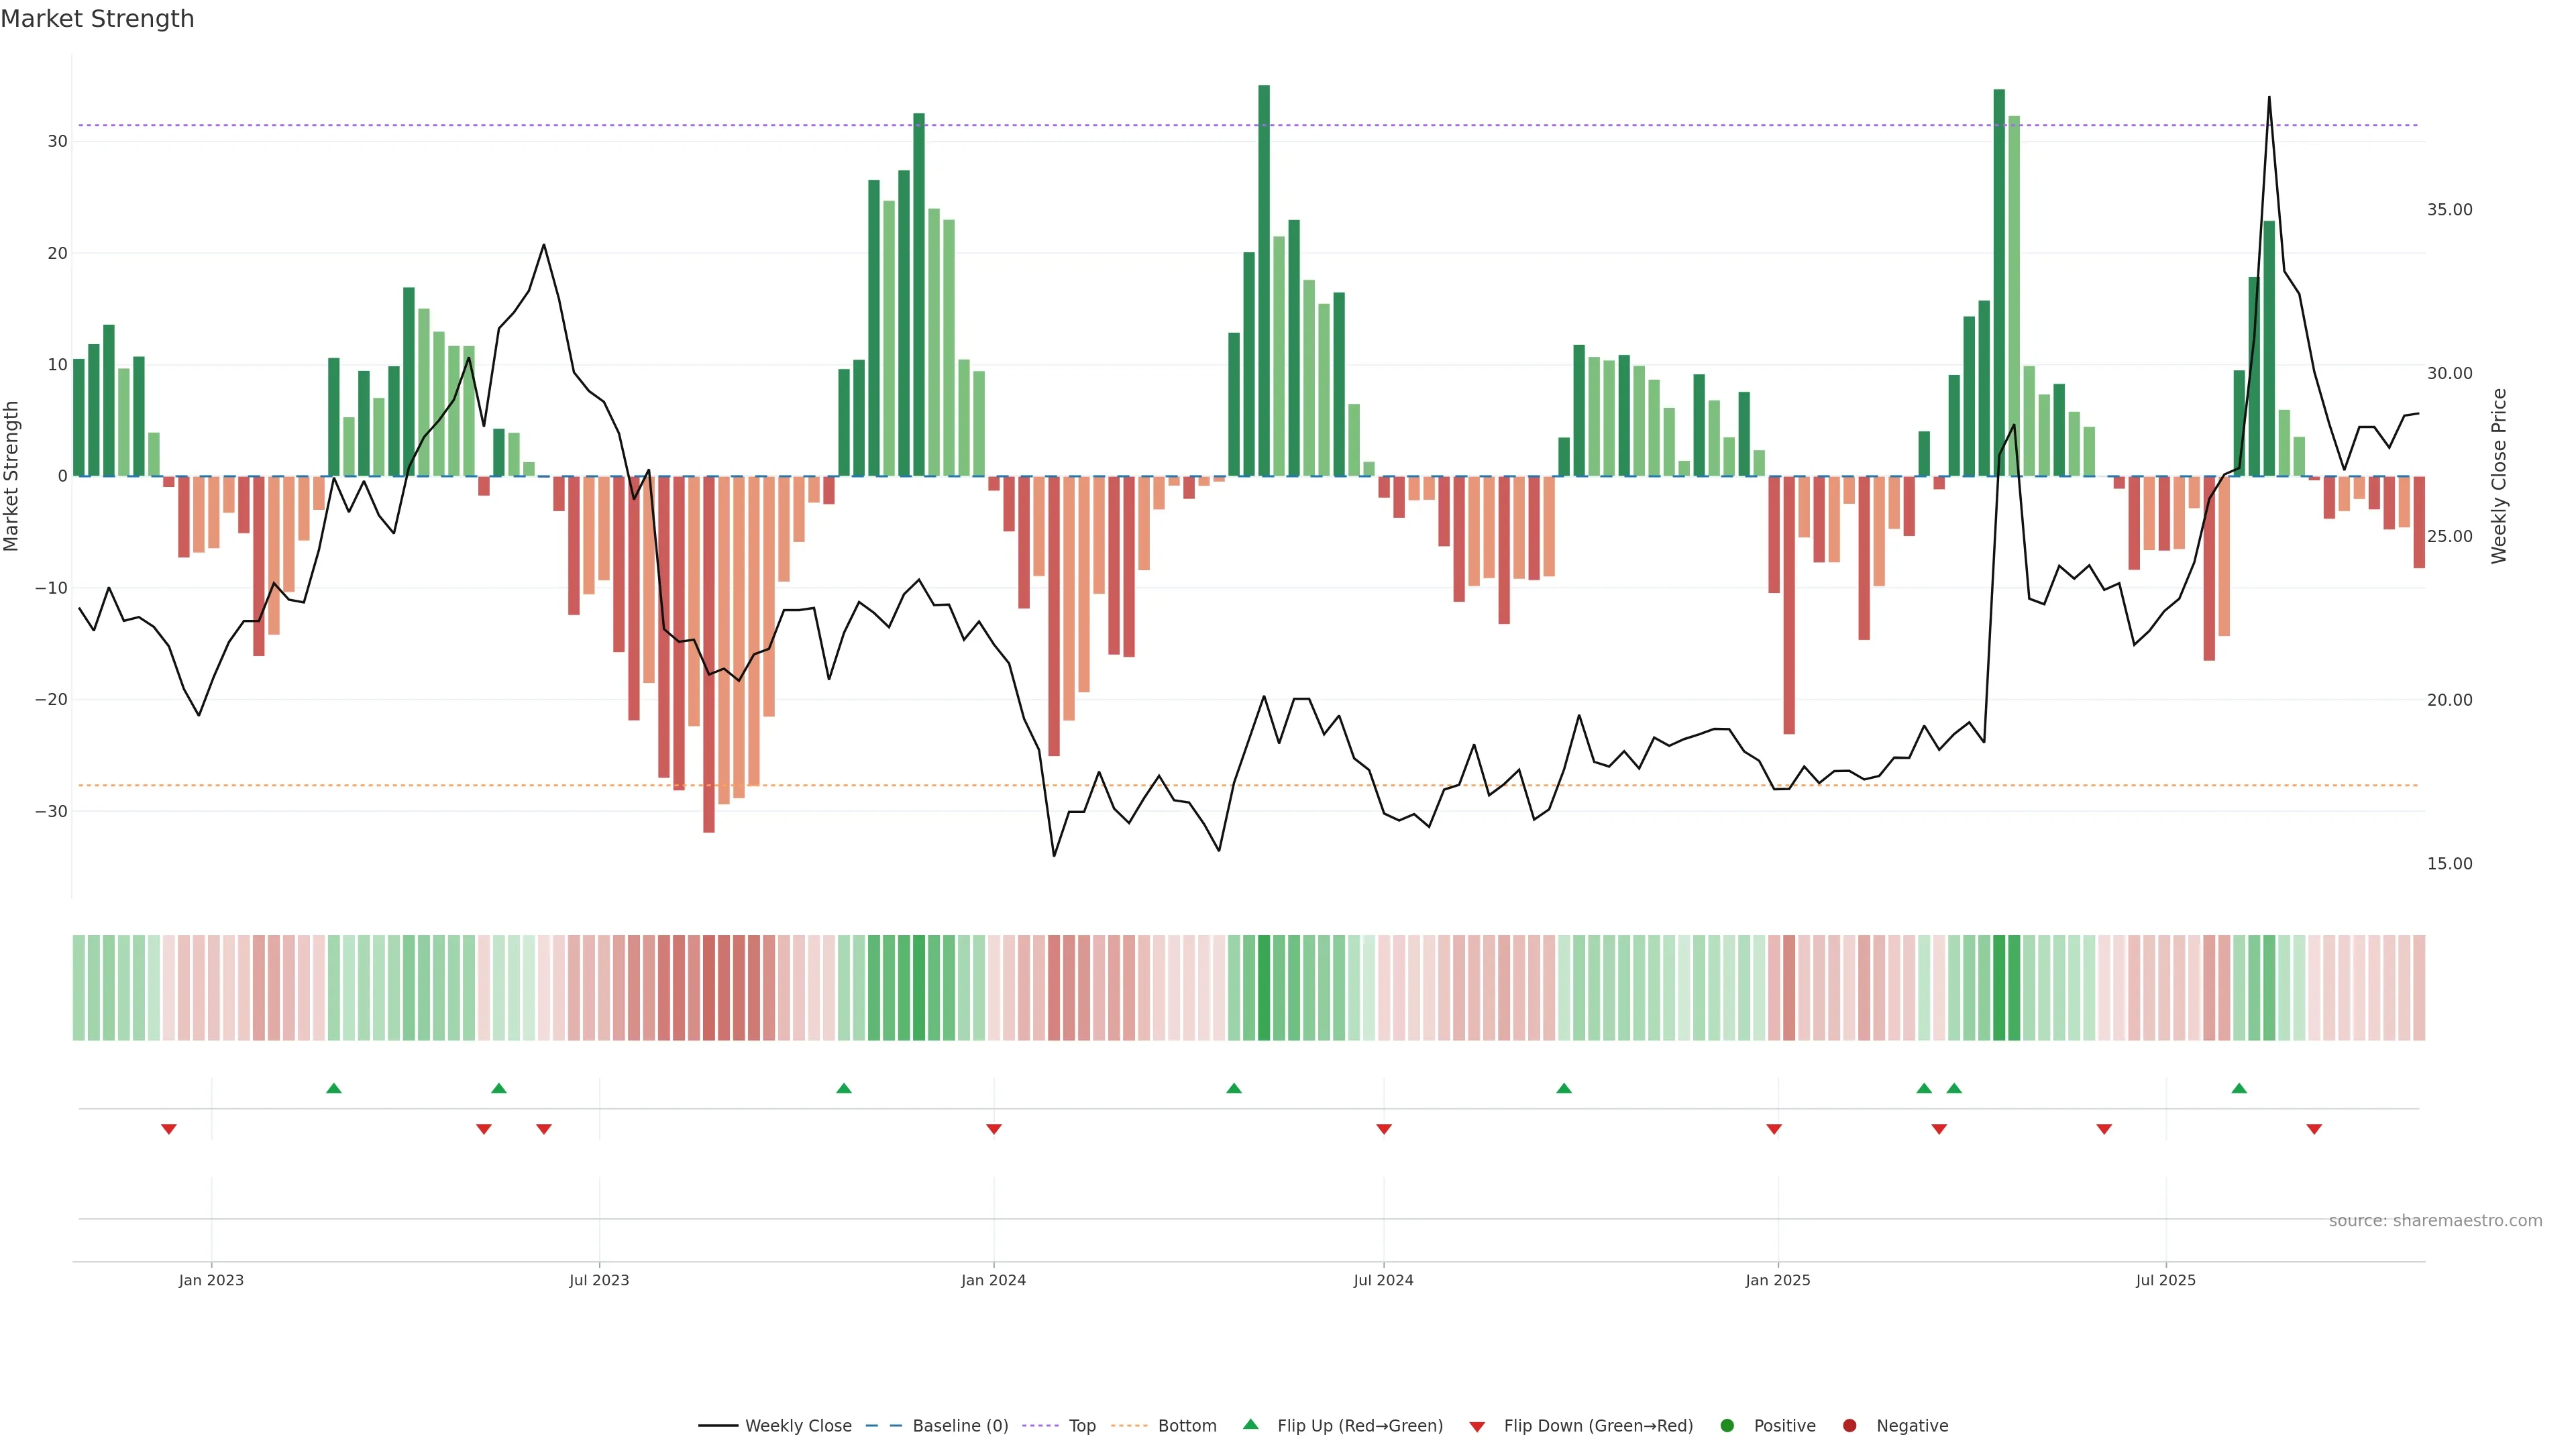2576x1449 pixels.
Task: Click the Jul 2023 x-axis label
Action: pos(599,1280)
